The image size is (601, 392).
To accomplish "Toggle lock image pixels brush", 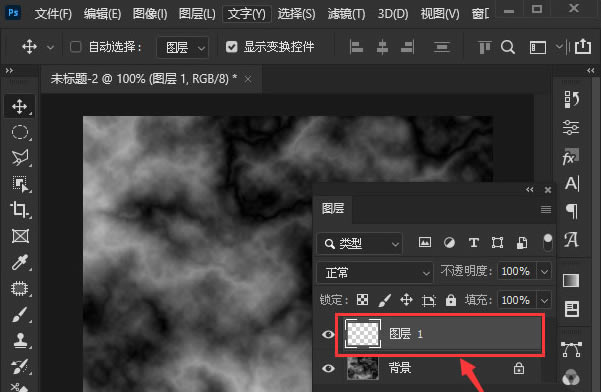I will (384, 300).
